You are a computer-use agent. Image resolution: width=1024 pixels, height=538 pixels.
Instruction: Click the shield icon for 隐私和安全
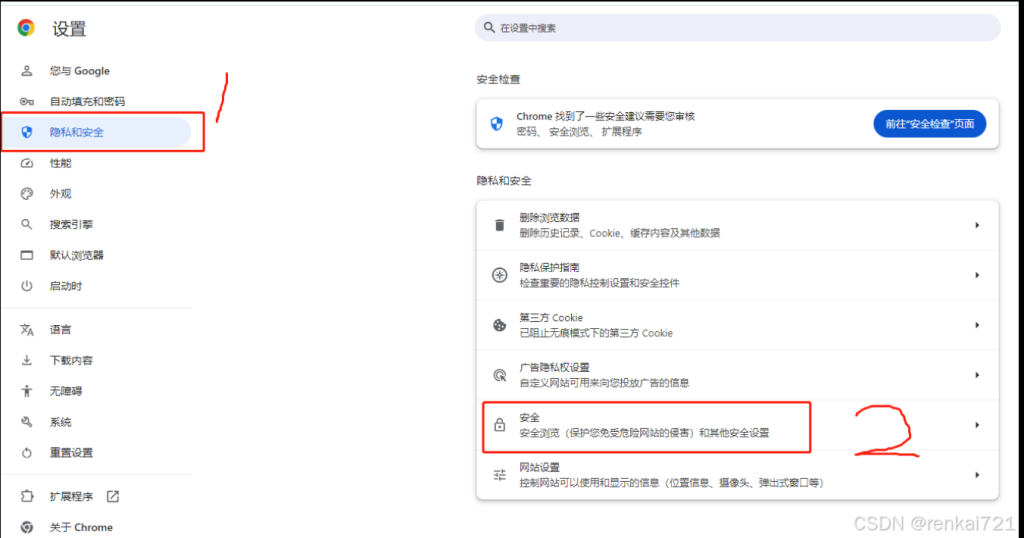27,132
